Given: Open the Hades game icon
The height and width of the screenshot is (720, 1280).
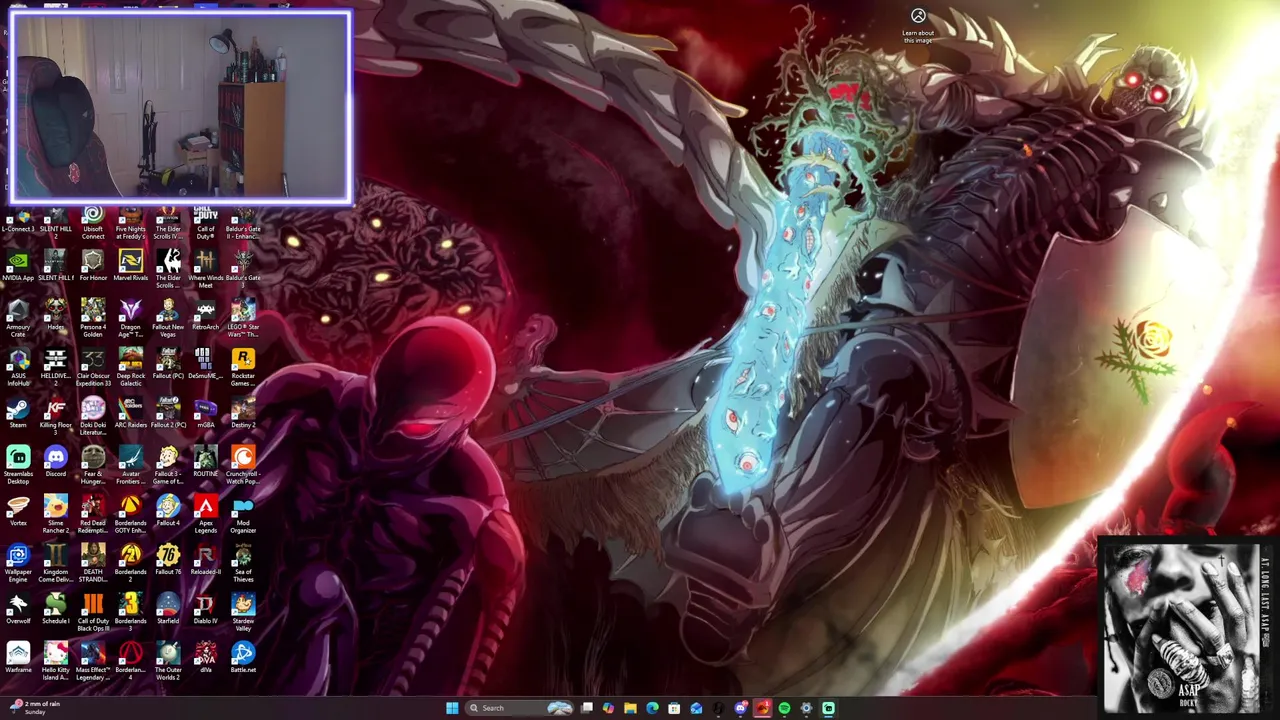Looking at the screenshot, I should click(56, 315).
